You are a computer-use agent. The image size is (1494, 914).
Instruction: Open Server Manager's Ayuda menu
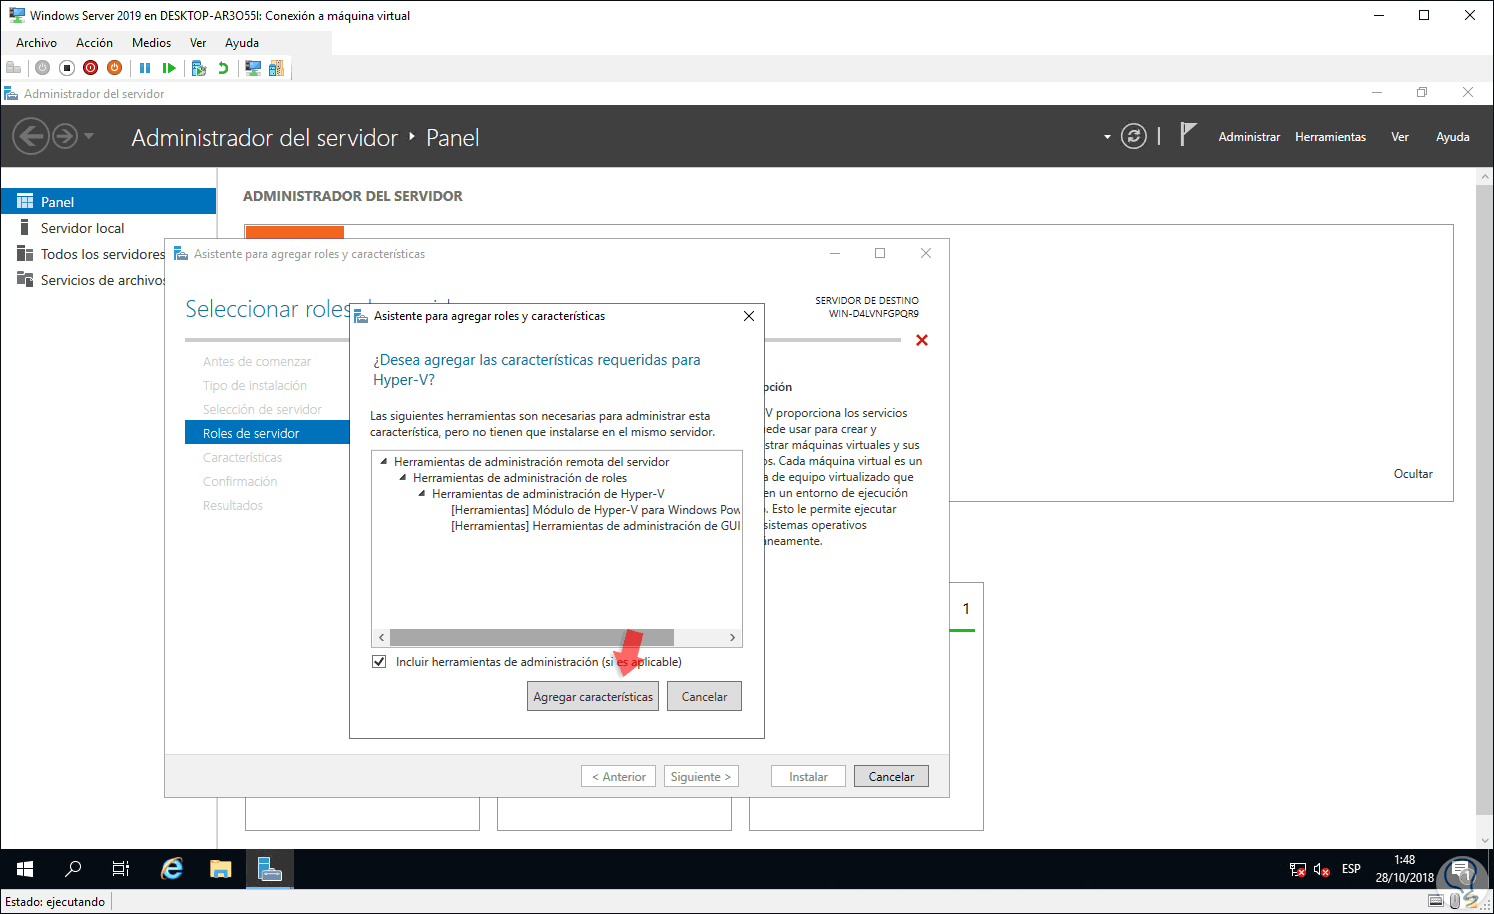(1452, 137)
